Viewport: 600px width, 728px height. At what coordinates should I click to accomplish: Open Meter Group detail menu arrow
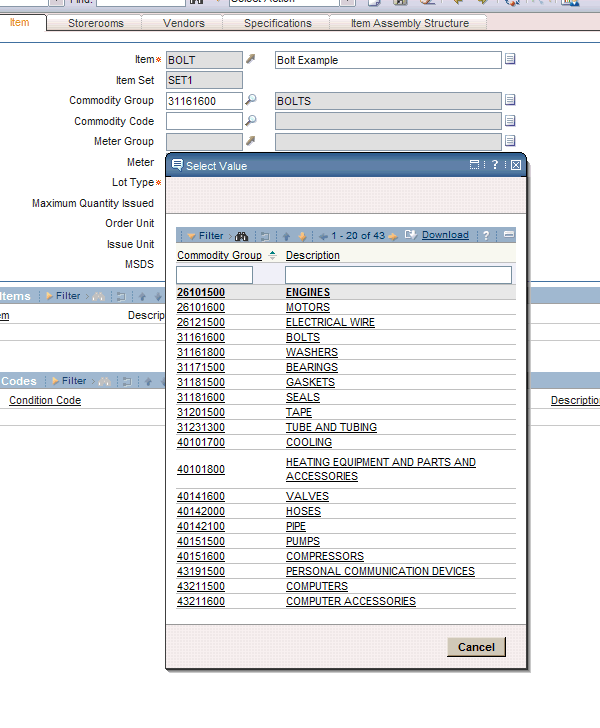tap(251, 140)
